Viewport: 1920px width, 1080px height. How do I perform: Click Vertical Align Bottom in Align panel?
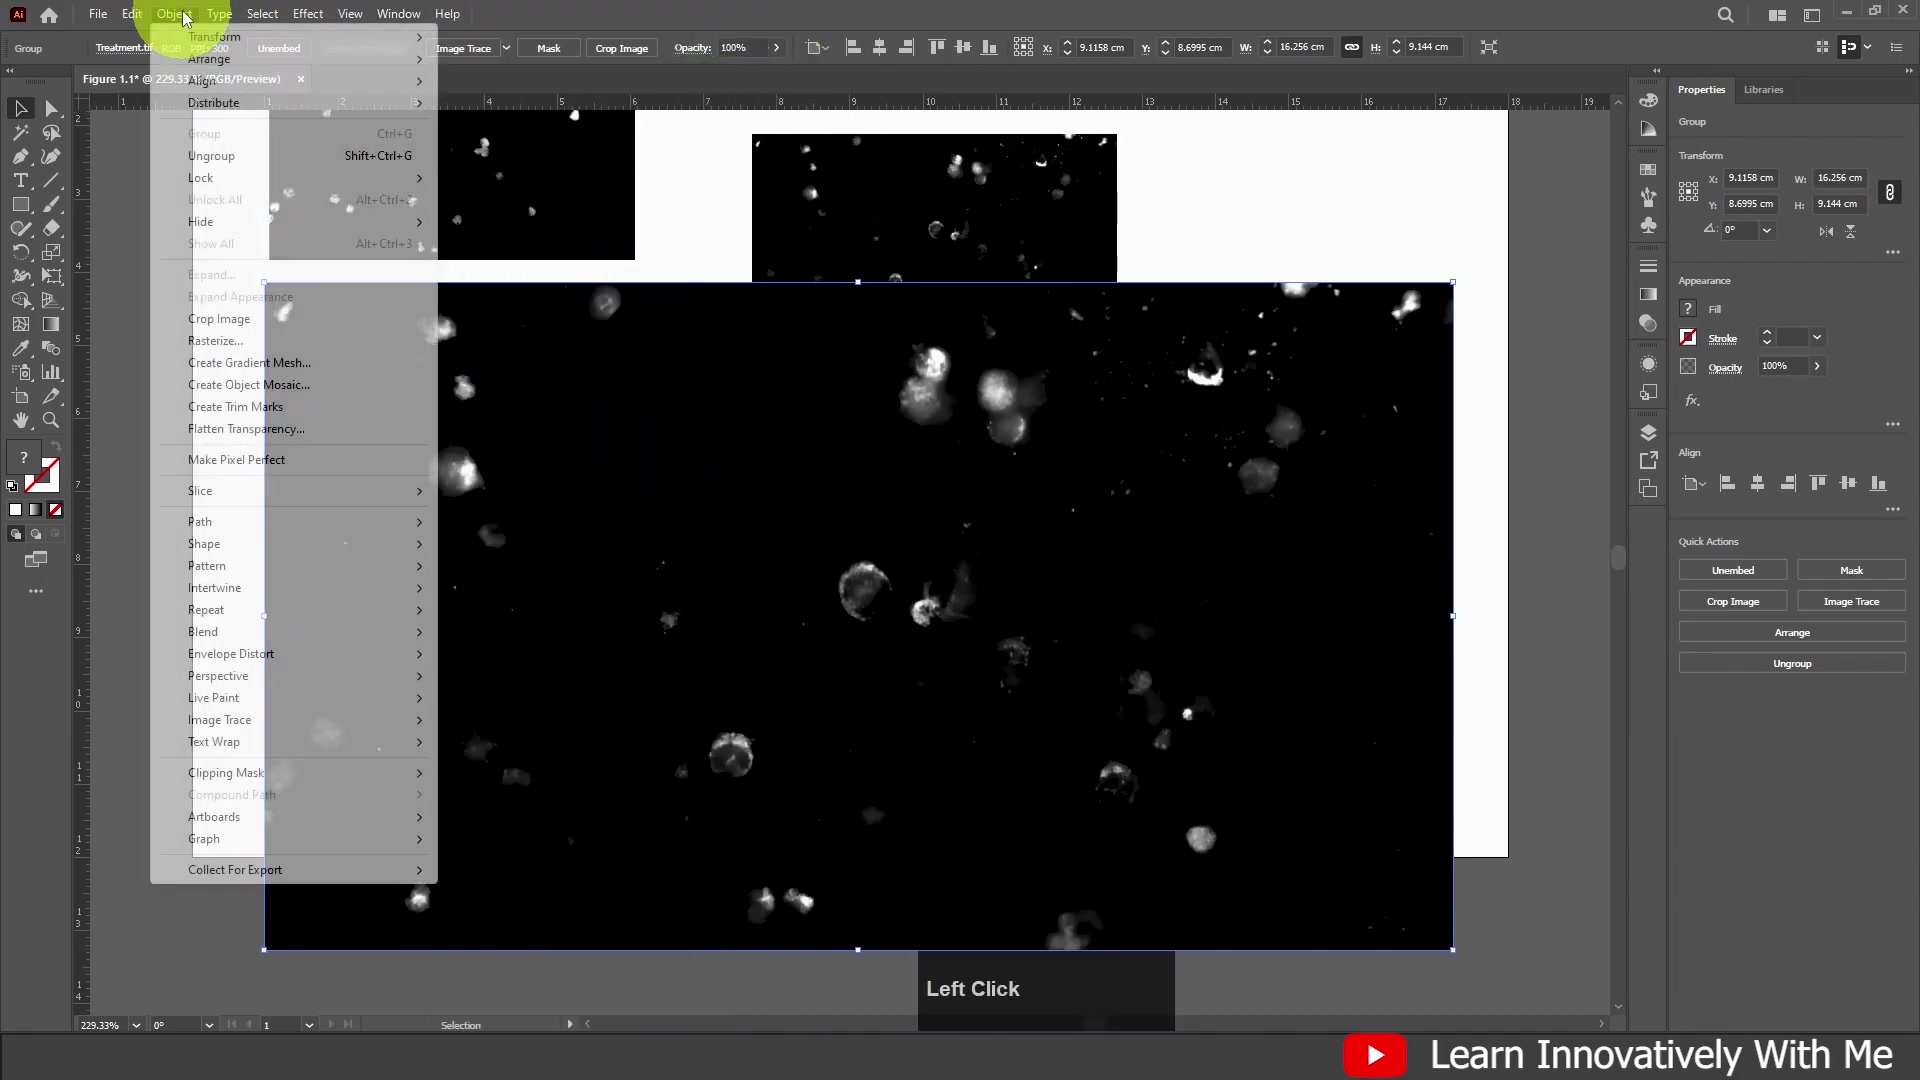click(x=1878, y=484)
